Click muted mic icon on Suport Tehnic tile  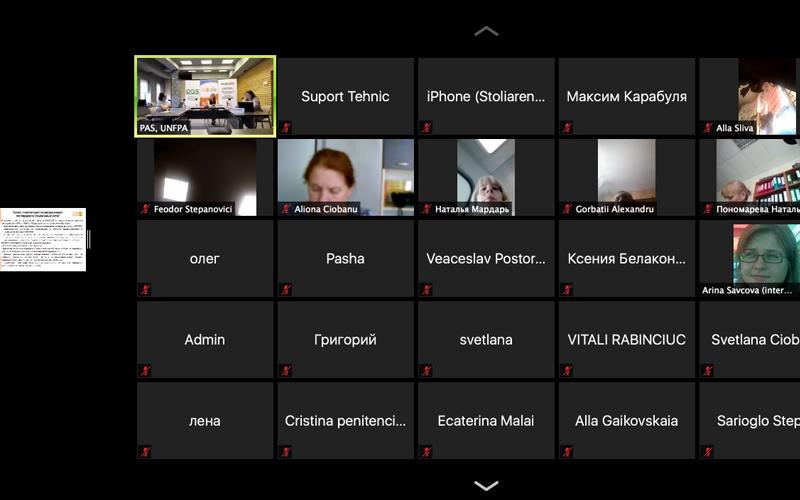click(286, 128)
